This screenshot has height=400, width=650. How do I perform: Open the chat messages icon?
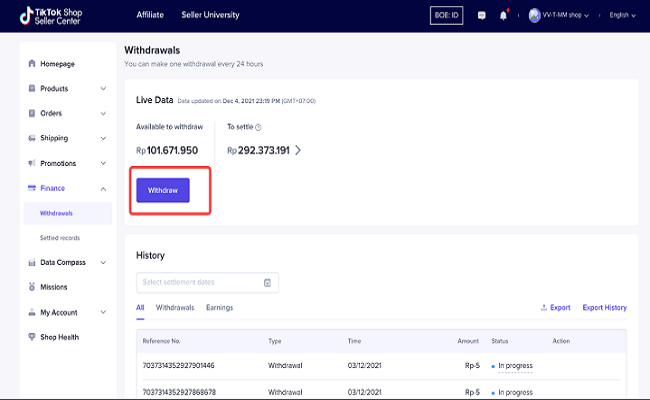(483, 16)
